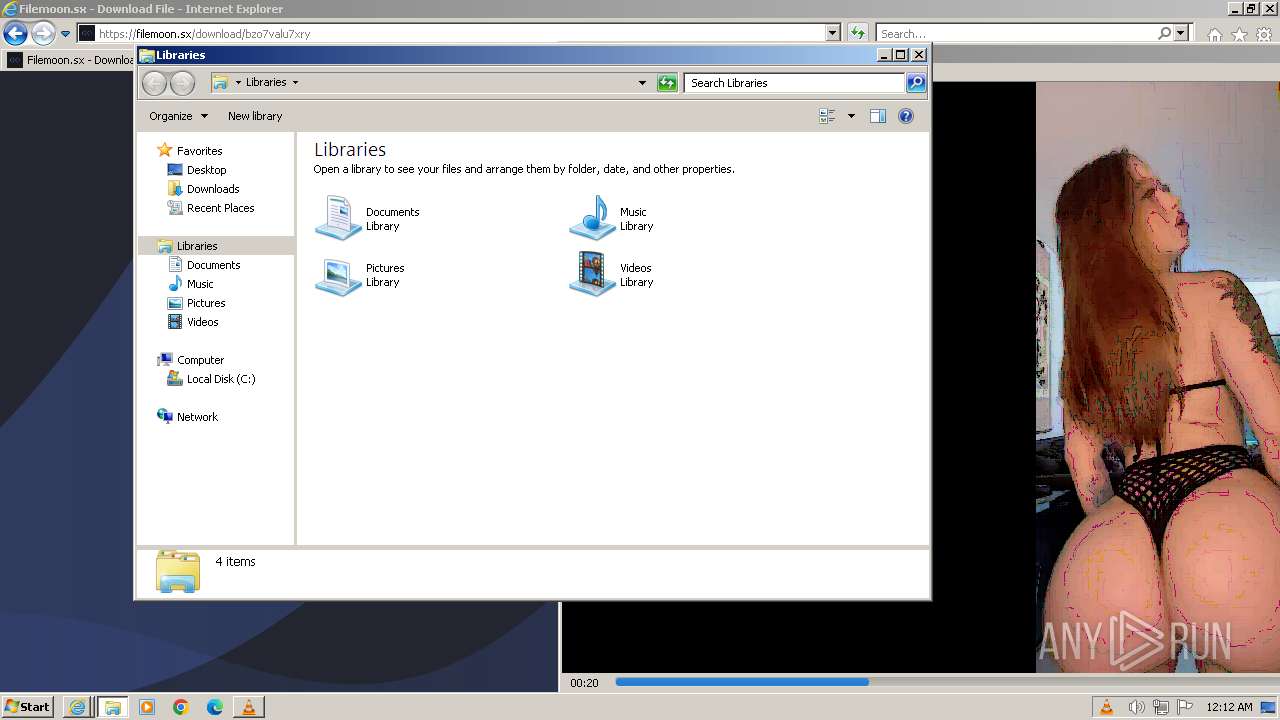Click Libraries breadcrumb in address bar
This screenshot has width=1280, height=720.
pos(266,83)
